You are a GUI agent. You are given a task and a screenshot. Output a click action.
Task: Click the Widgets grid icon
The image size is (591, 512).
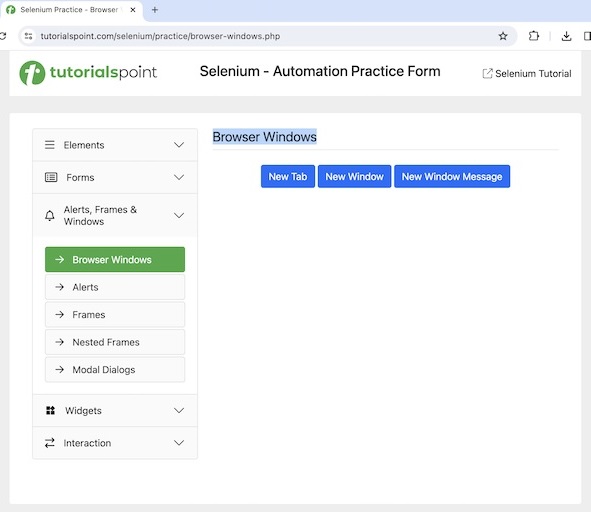[x=50, y=410]
